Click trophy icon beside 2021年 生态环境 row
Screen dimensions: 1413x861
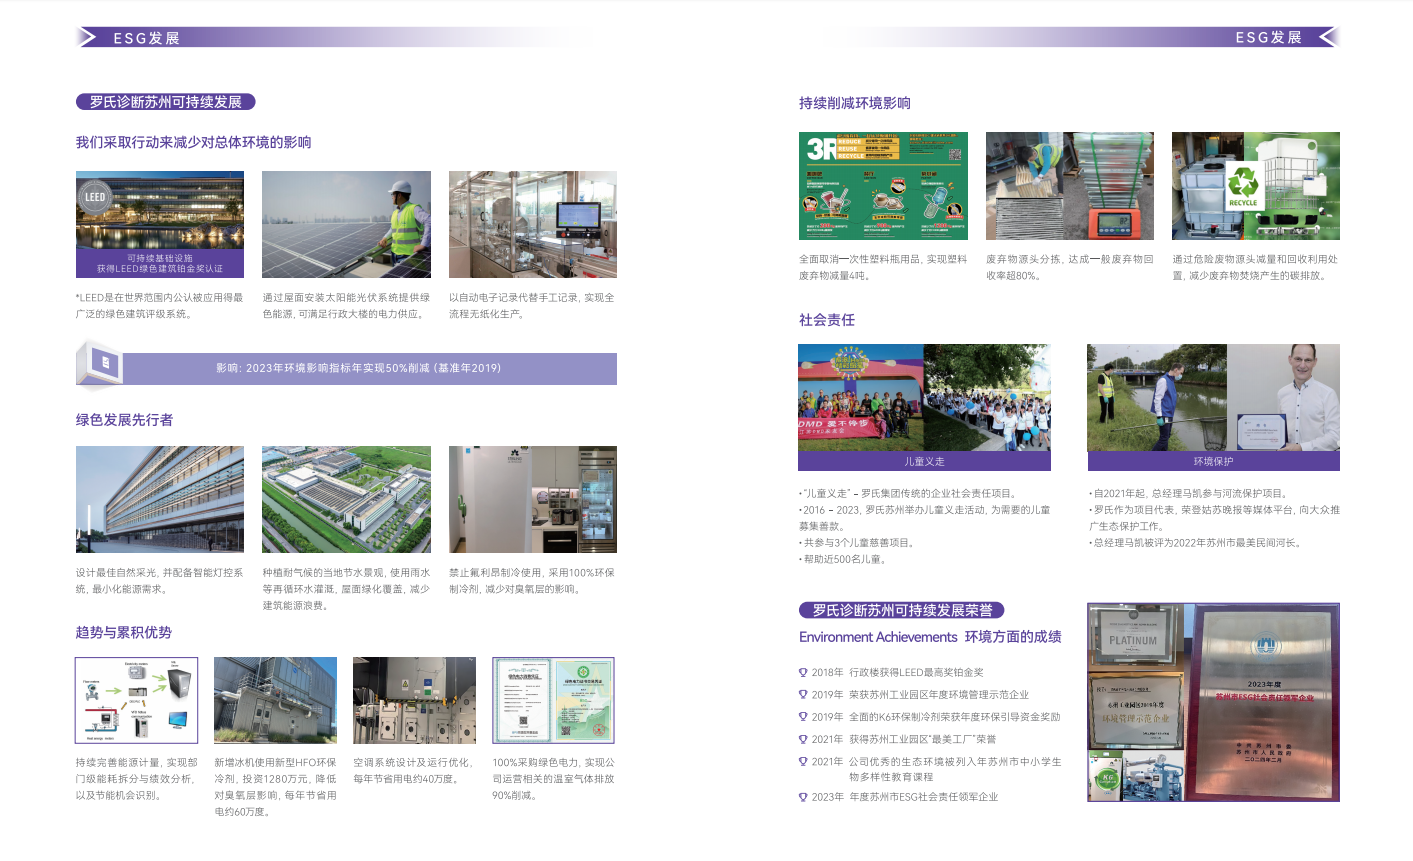click(803, 762)
